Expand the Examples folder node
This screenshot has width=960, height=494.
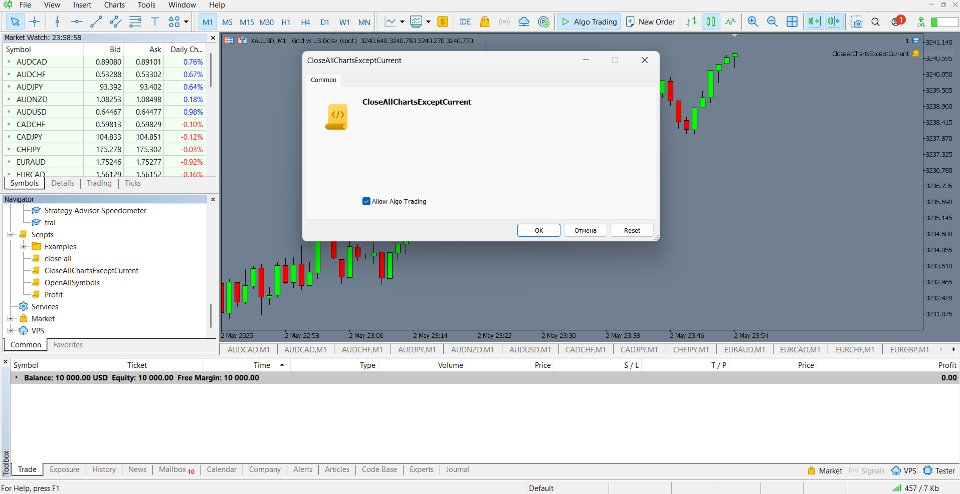click(x=23, y=246)
